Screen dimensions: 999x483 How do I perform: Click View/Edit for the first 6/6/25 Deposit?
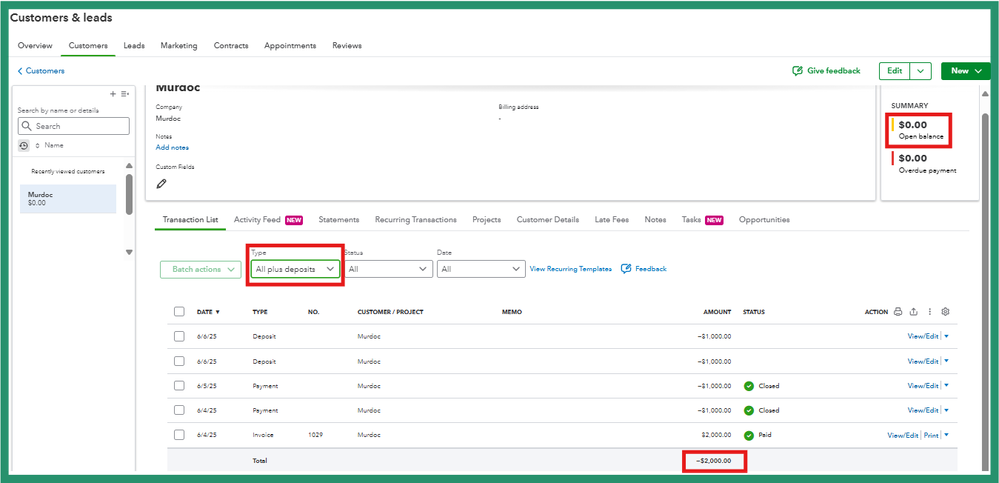[923, 336]
